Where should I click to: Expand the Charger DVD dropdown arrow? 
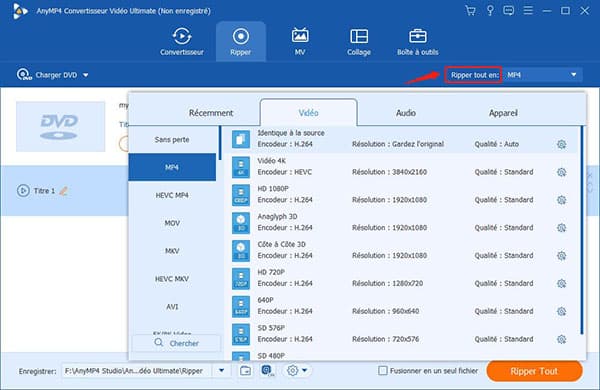pyautogui.click(x=86, y=75)
